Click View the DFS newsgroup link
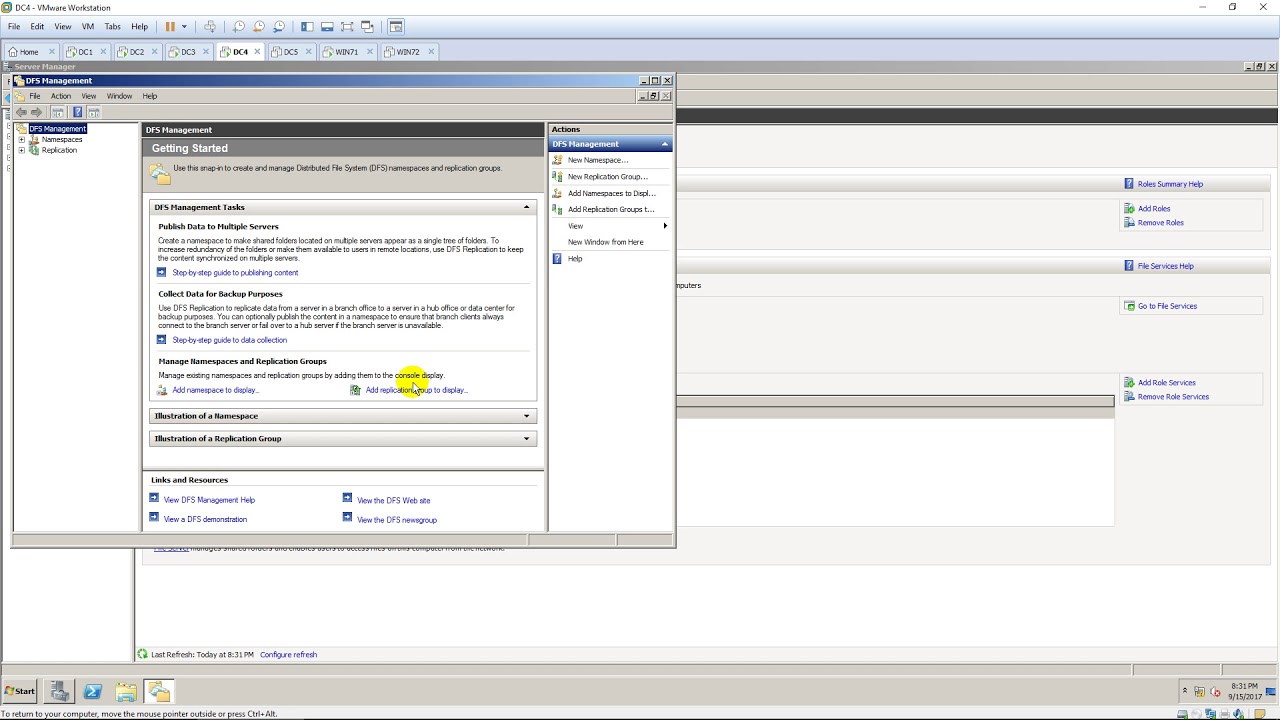 [x=397, y=520]
